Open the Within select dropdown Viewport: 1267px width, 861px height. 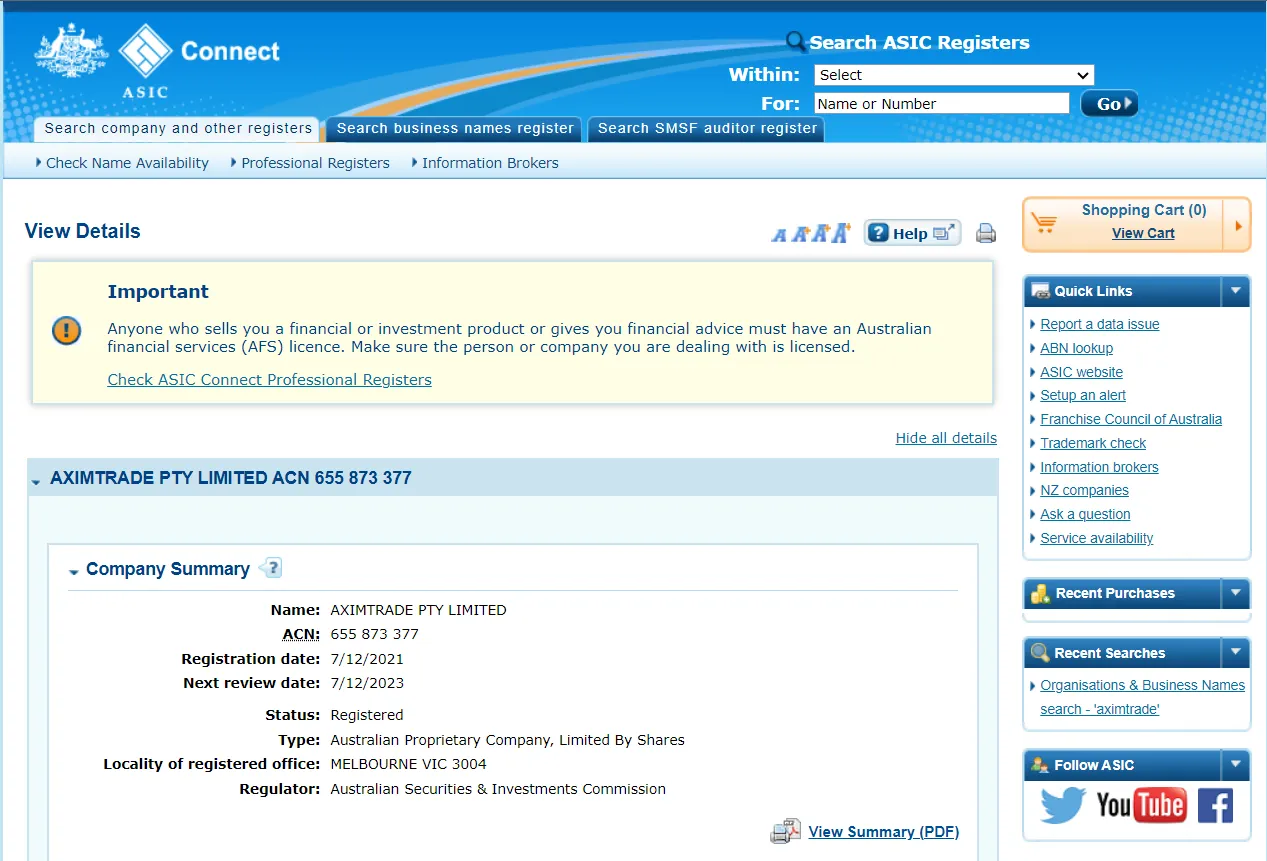pos(954,75)
